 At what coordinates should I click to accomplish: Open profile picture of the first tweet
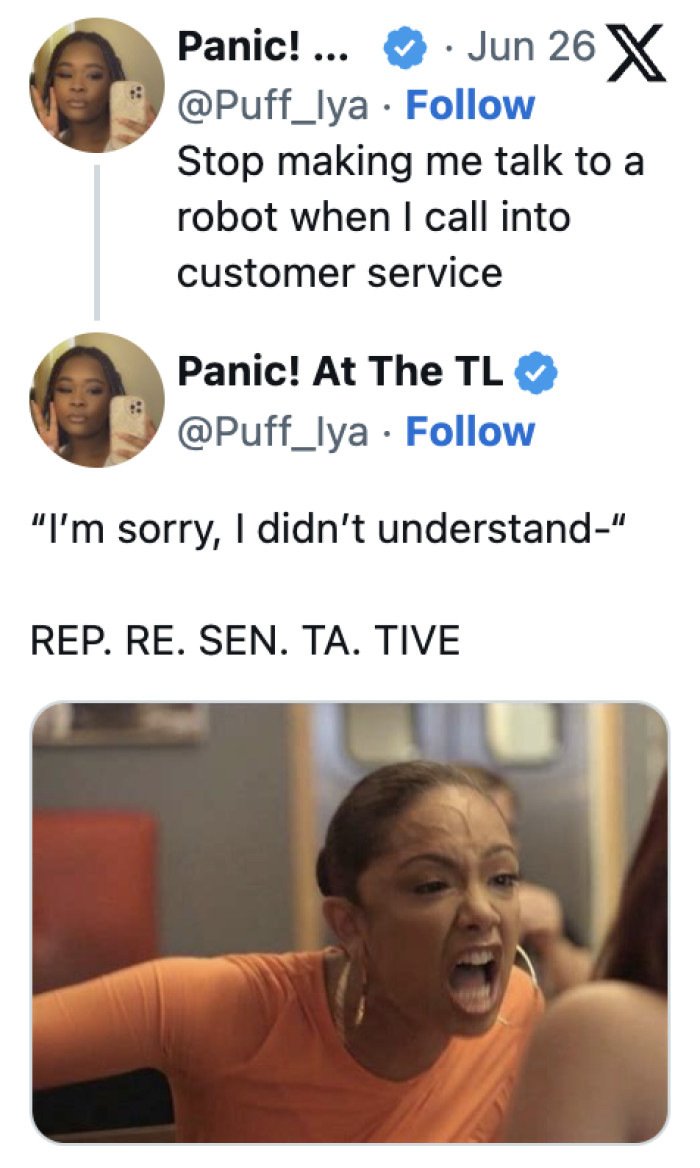click(x=97, y=85)
